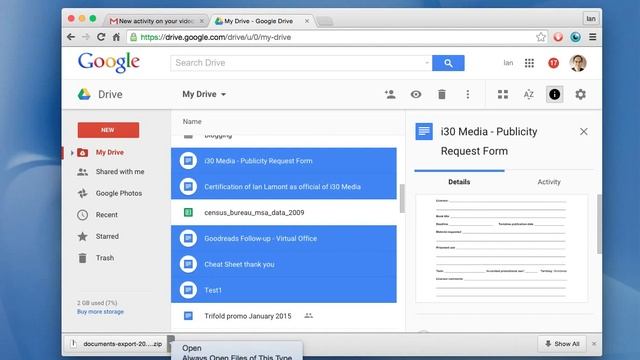640x360 pixels.
Task: Open Shared with me
Action: 120,172
